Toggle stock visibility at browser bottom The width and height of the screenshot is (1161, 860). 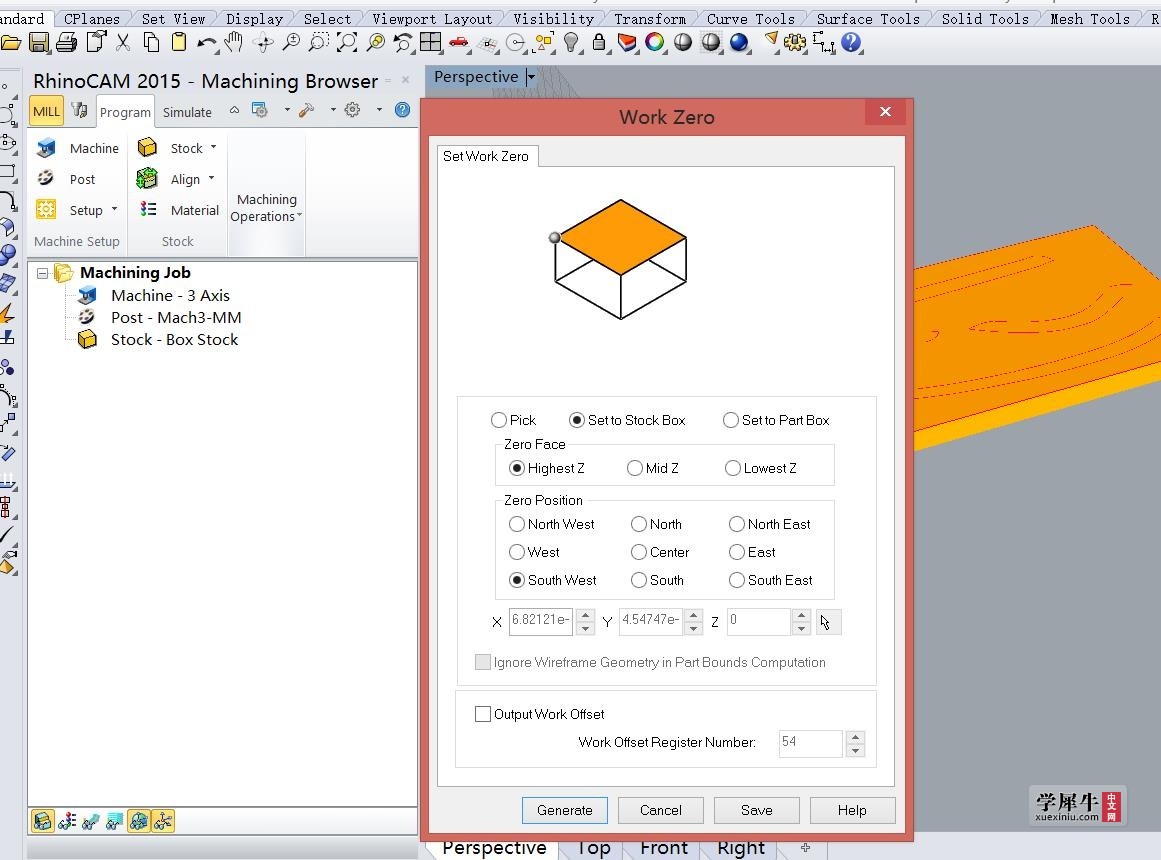pyautogui.click(x=43, y=821)
